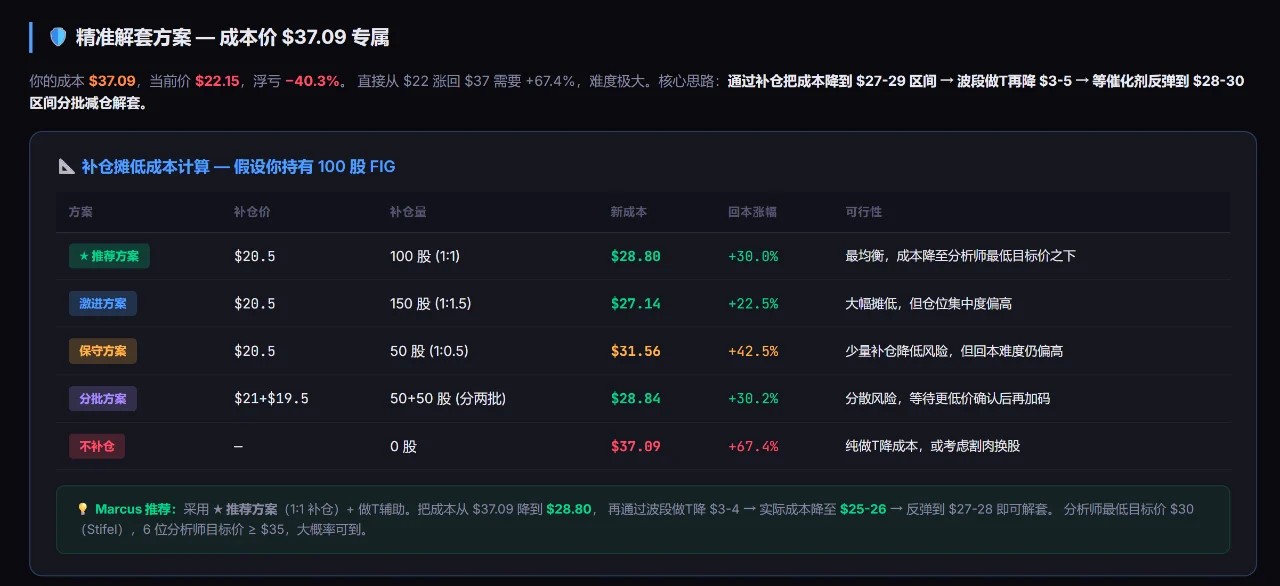
Task: Click the $20.5 price in 推荐方案 row
Action: click(254, 256)
